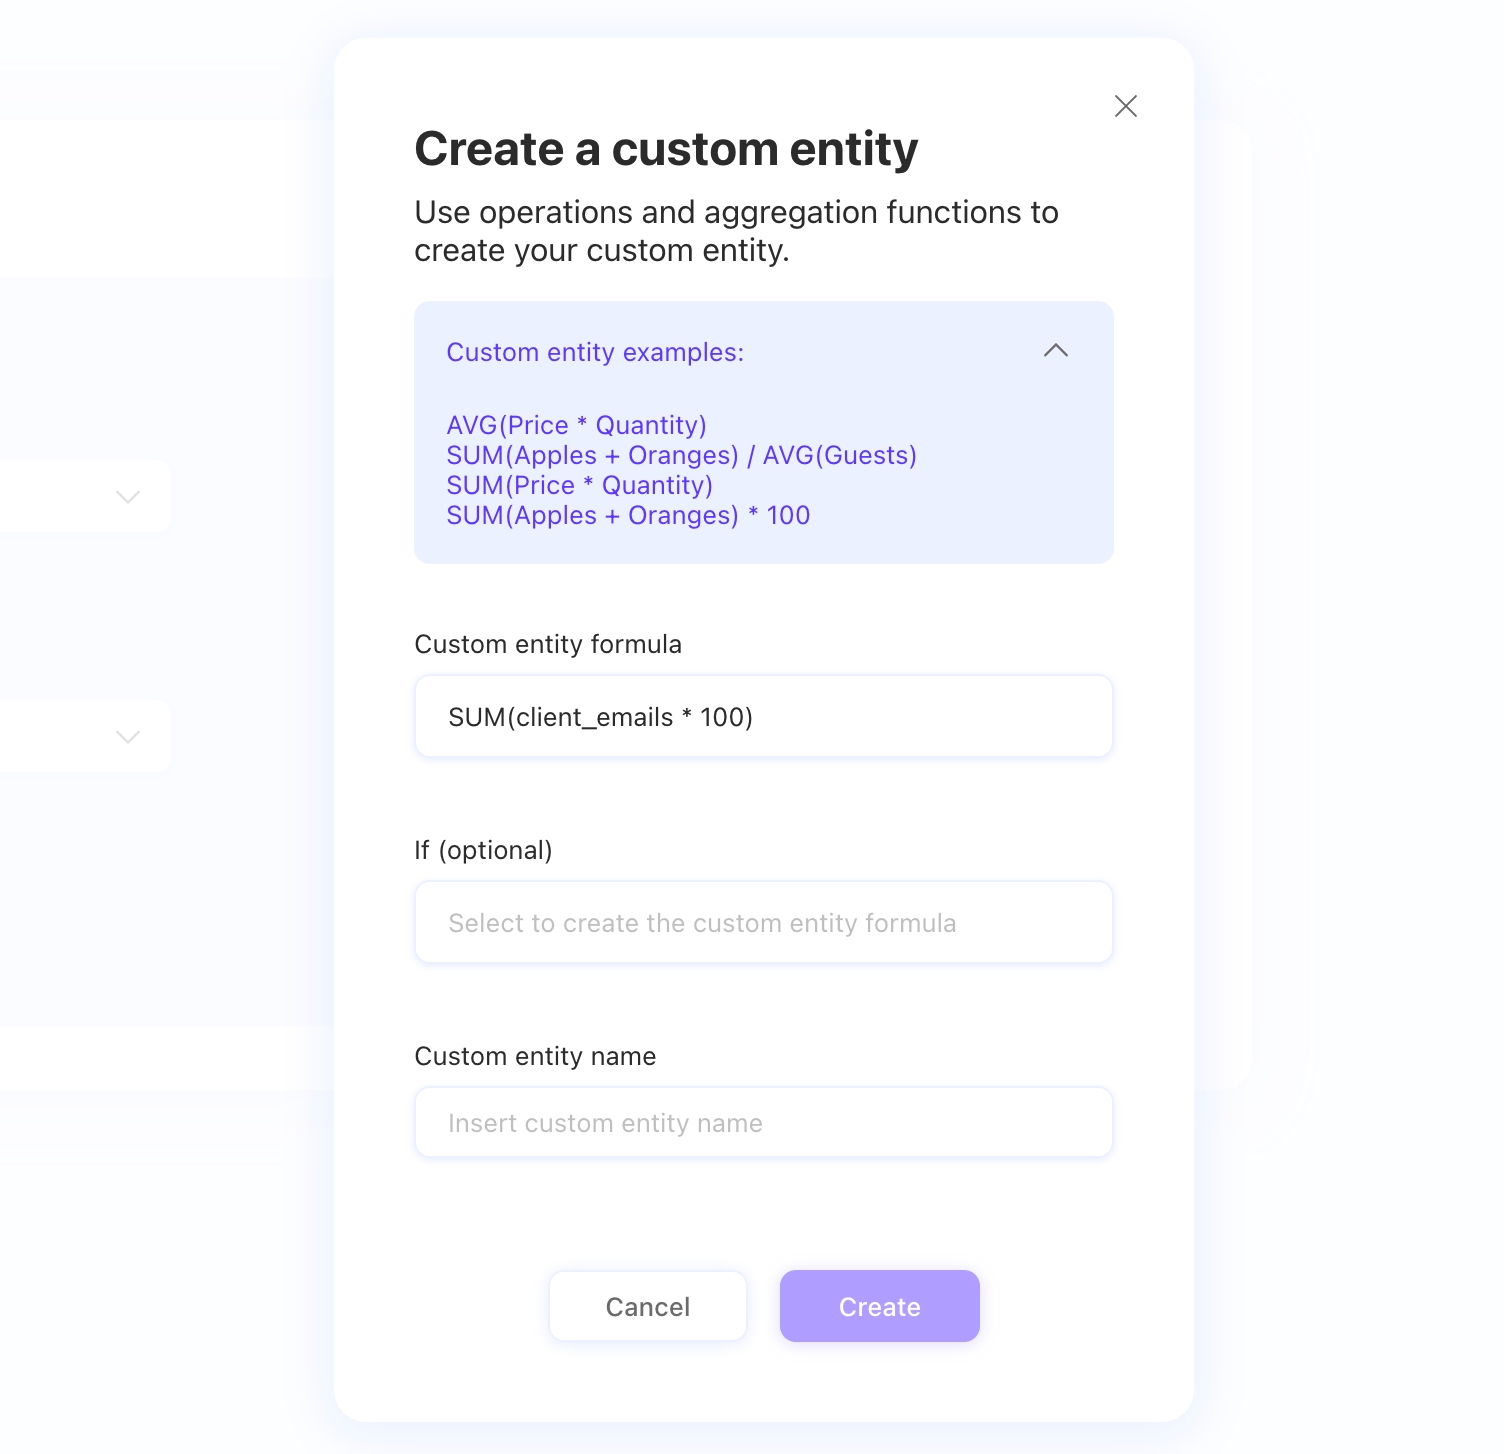Collapse the Custom entity examples panel chevron

click(1055, 351)
